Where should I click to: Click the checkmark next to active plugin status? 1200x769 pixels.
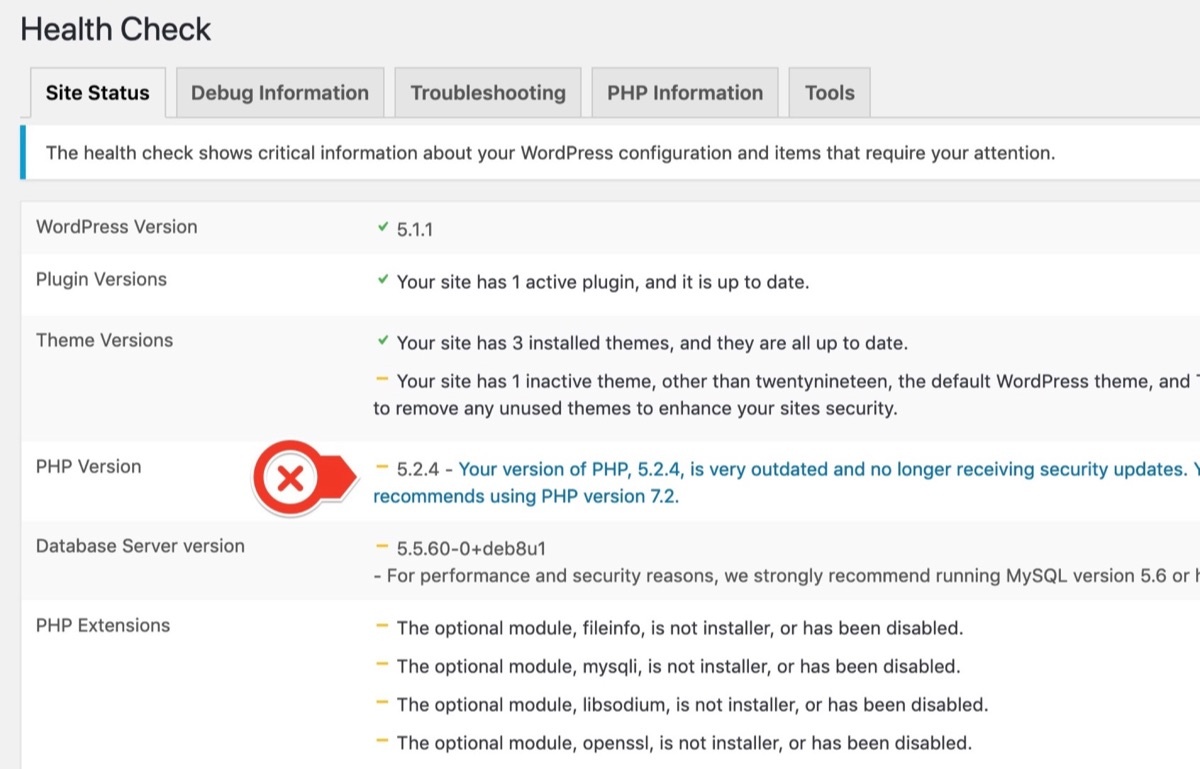(x=383, y=281)
